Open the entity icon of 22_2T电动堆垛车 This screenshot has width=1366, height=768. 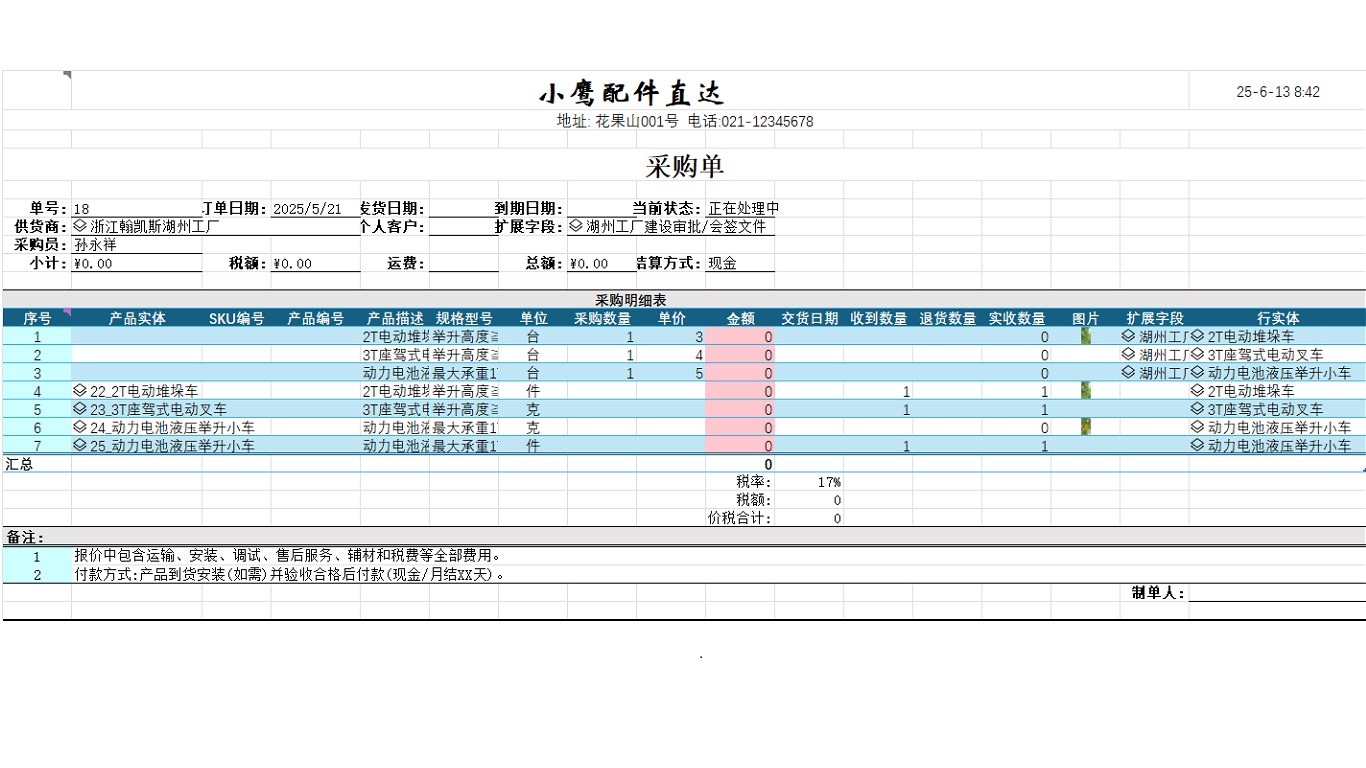point(79,391)
